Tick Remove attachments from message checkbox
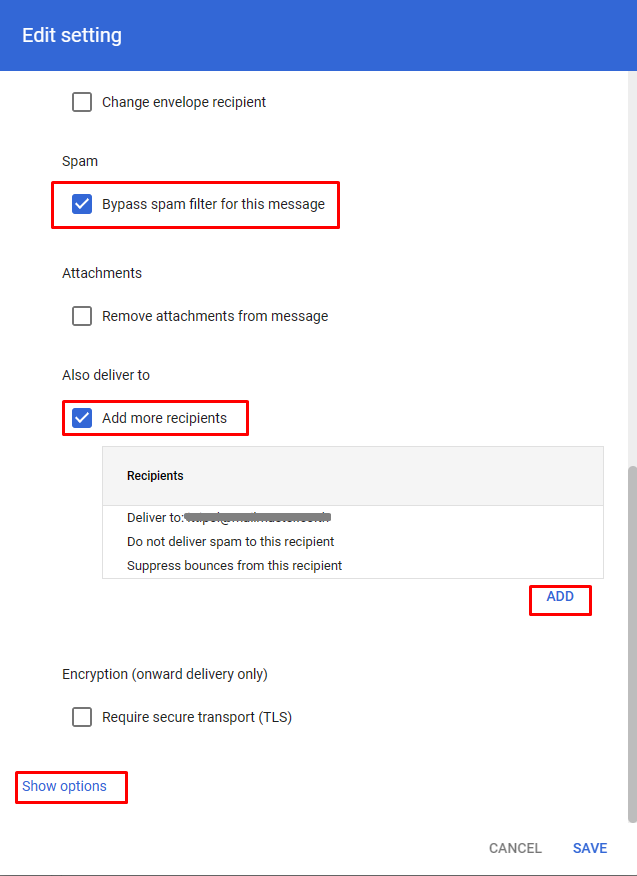The width and height of the screenshot is (637, 876). (82, 316)
